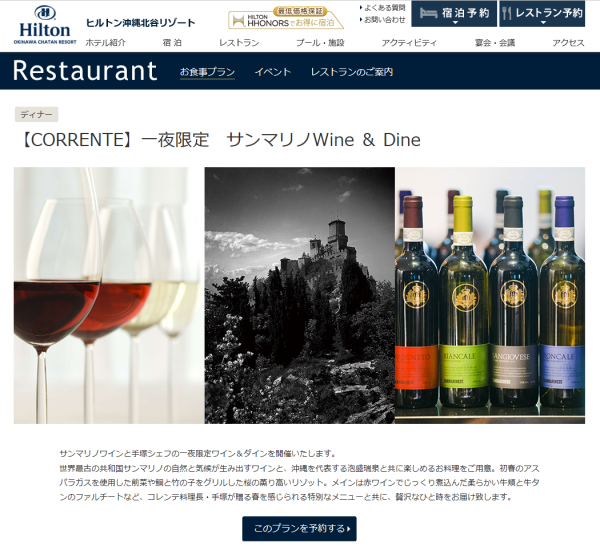Expand the 宿泊予約 dropdown arrow

click(455, 23)
